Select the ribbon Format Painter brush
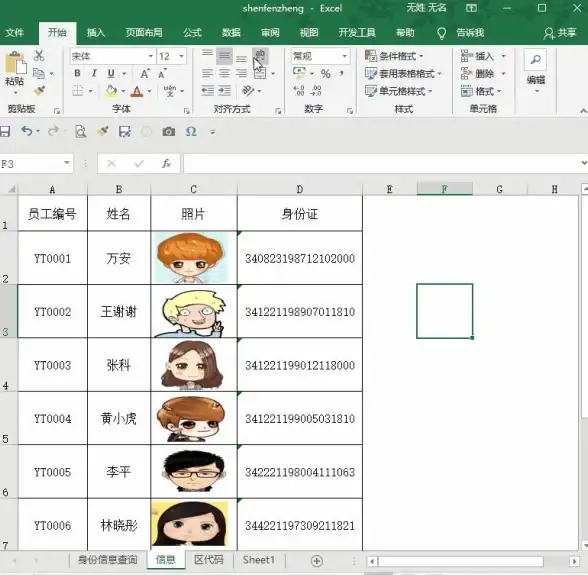The width and height of the screenshot is (588, 575). (39, 90)
